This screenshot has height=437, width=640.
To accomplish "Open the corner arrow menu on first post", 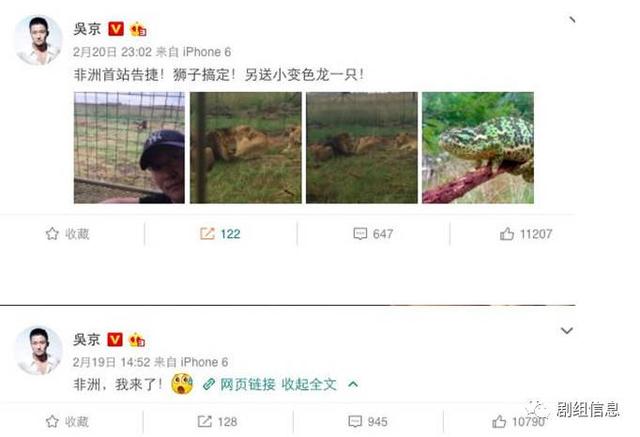I will [572, 20].
